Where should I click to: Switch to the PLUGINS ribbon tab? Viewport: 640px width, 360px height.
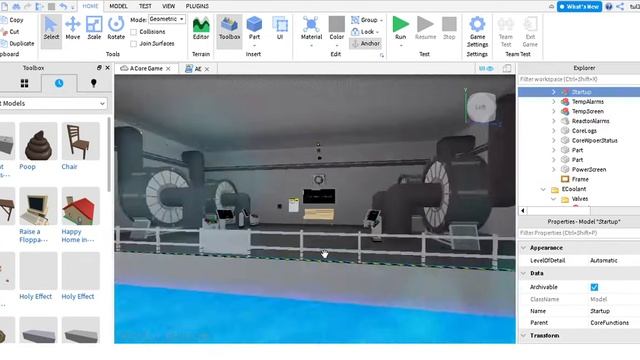point(197,6)
